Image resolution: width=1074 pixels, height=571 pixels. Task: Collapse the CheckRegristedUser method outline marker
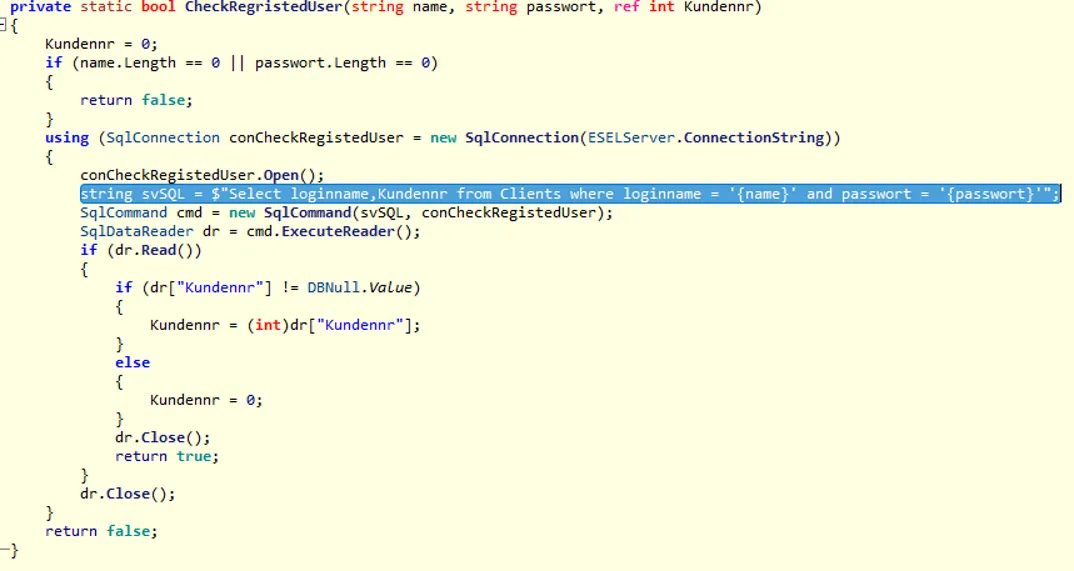tap(4, 25)
